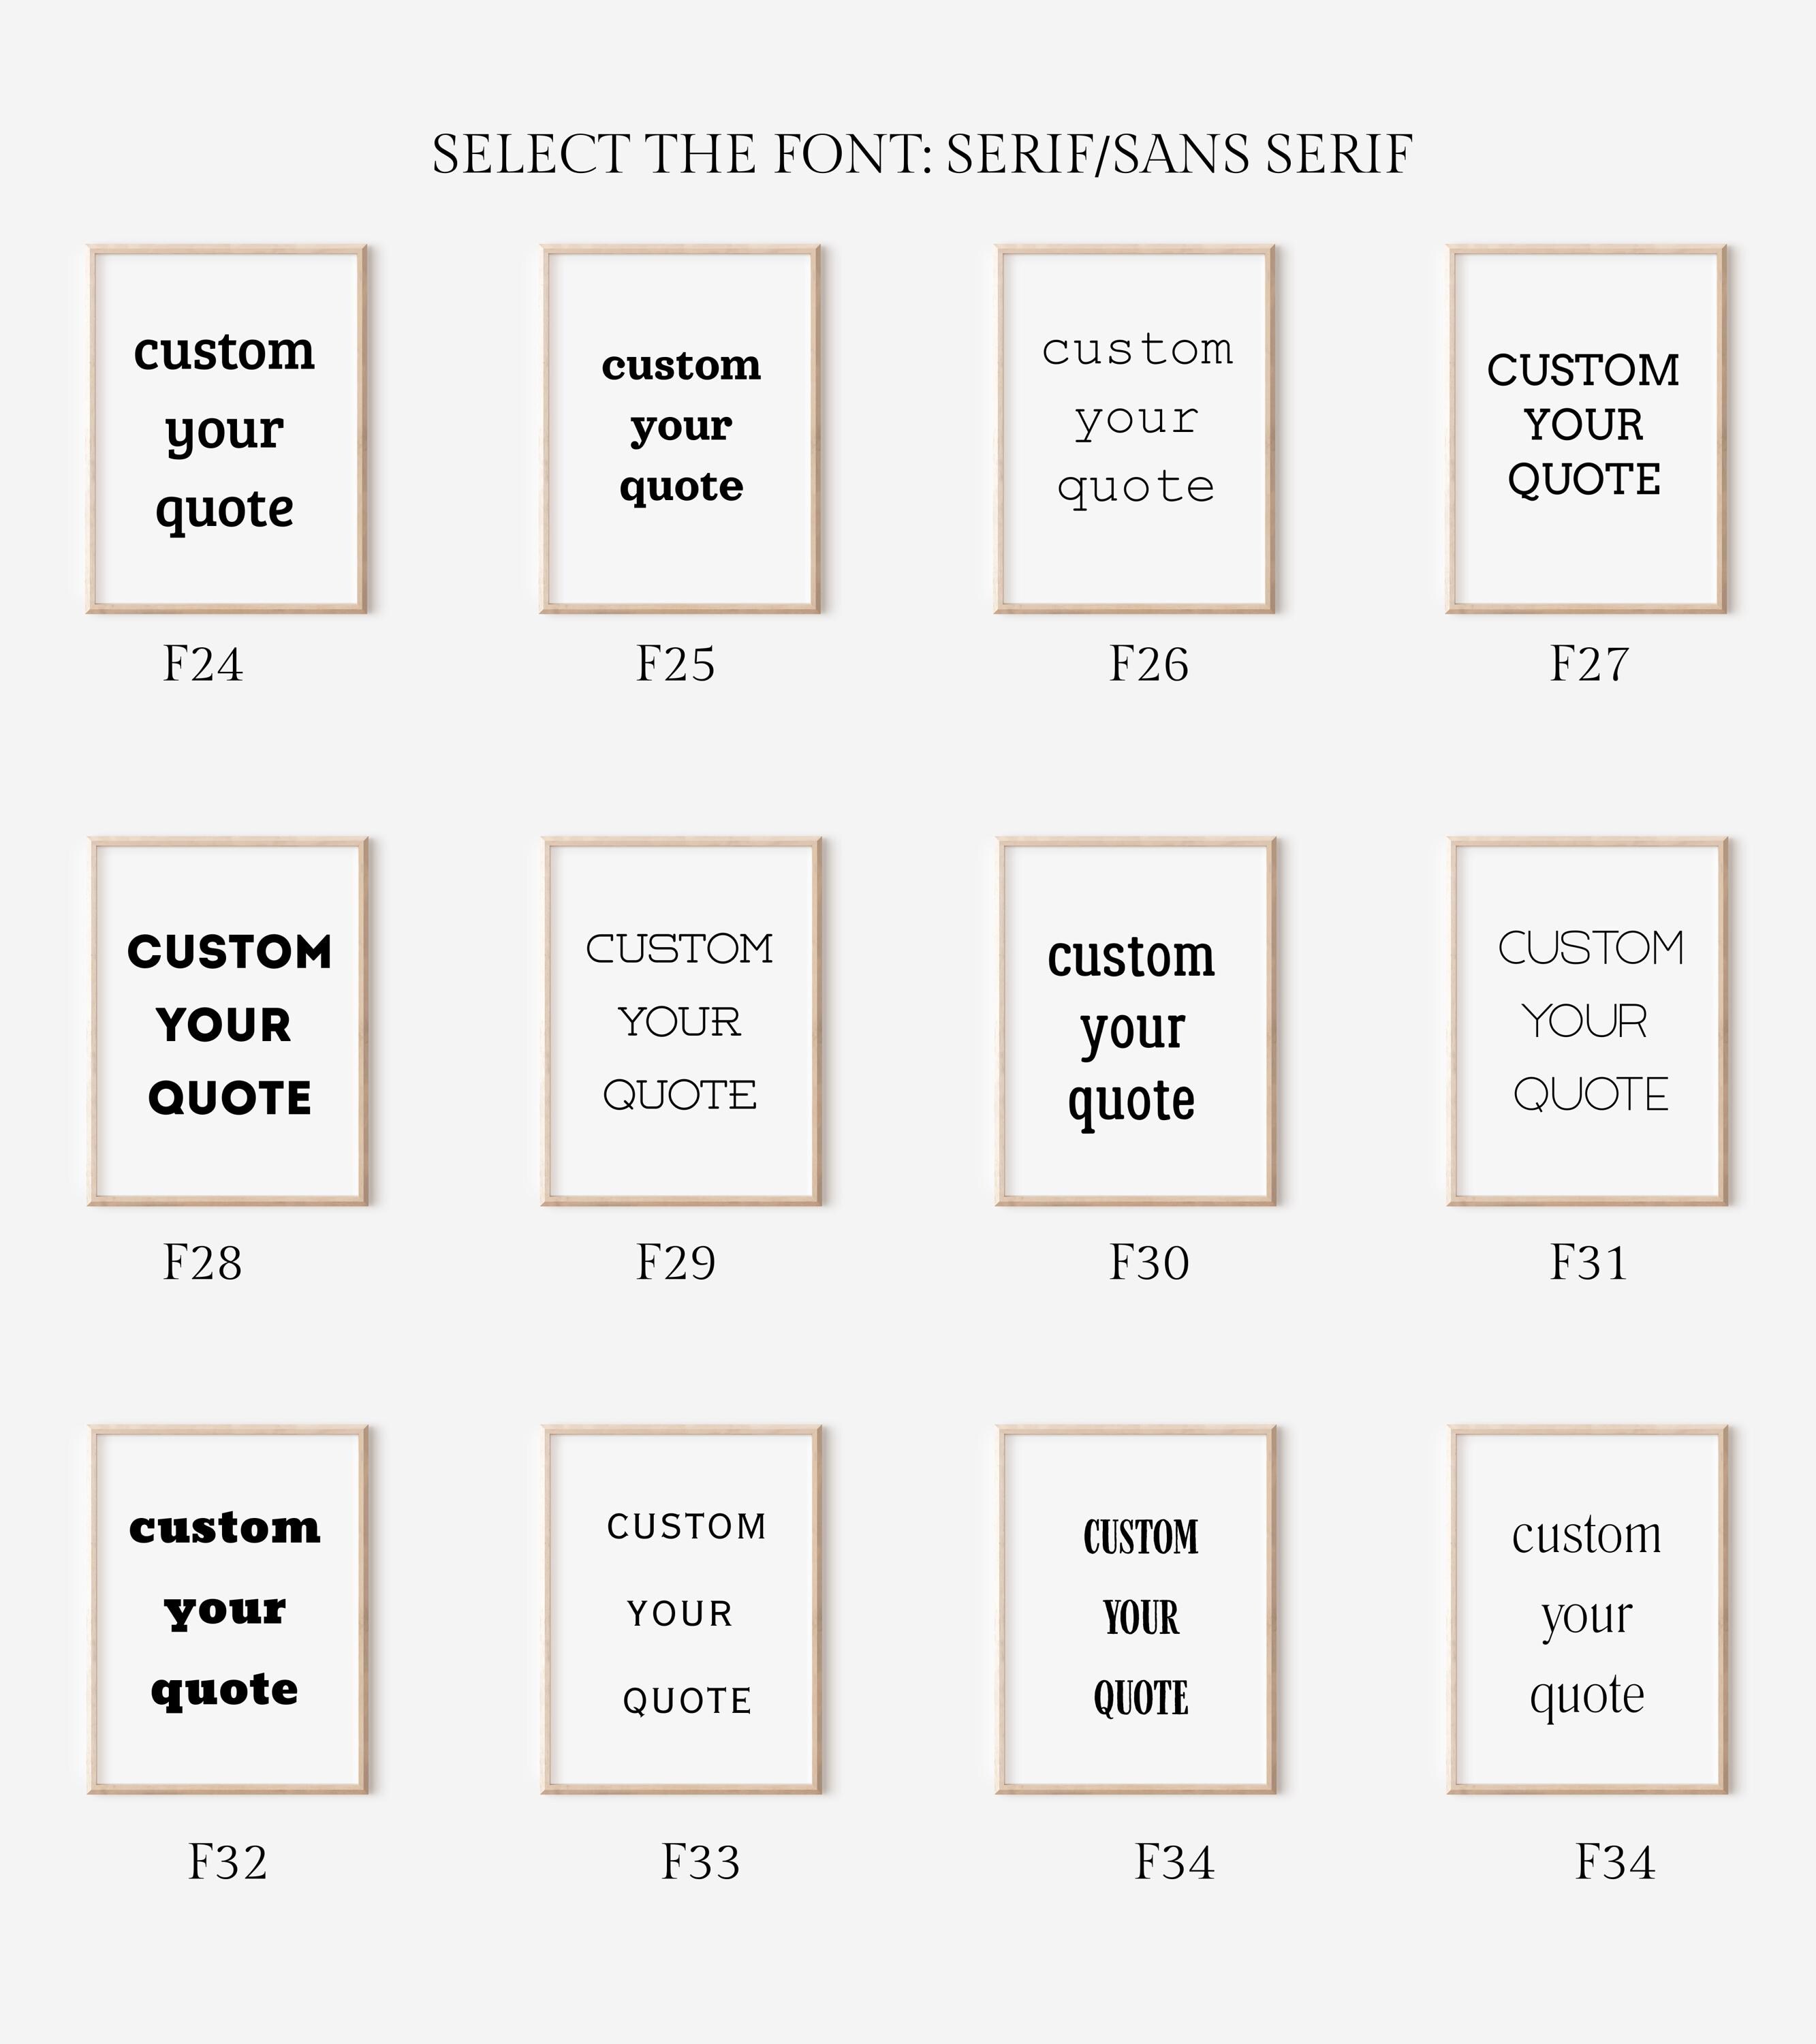The width and height of the screenshot is (1816, 2044).
Task: Choose the F31 light sans-serif frame
Action: pyautogui.click(x=1587, y=1021)
